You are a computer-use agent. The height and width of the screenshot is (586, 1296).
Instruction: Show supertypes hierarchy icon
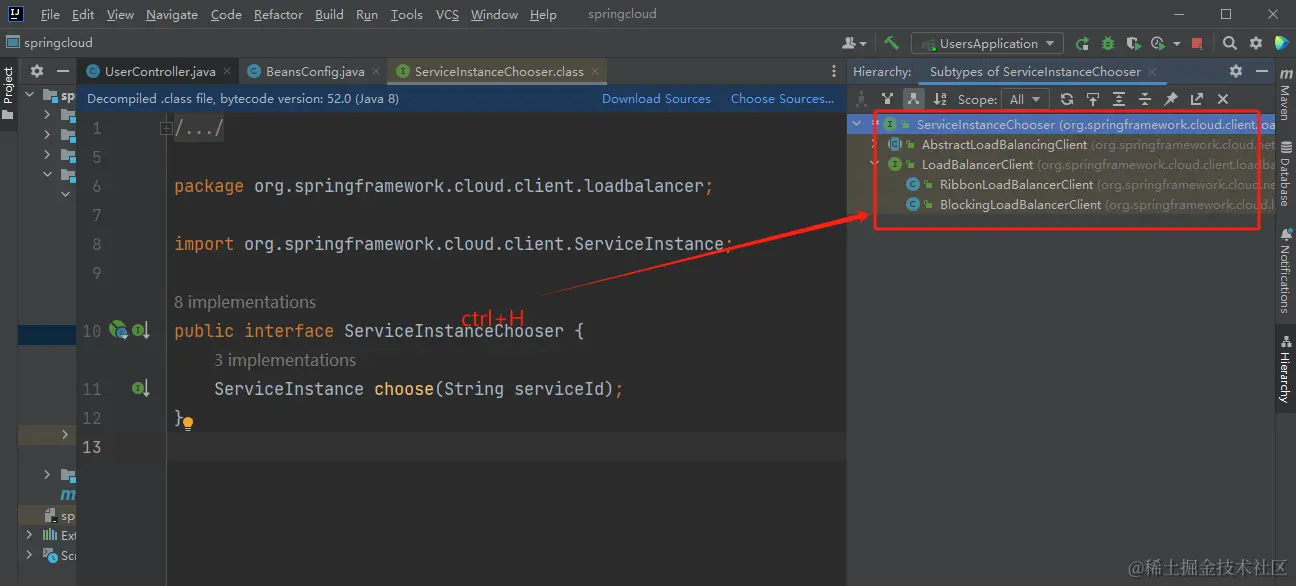(x=887, y=99)
